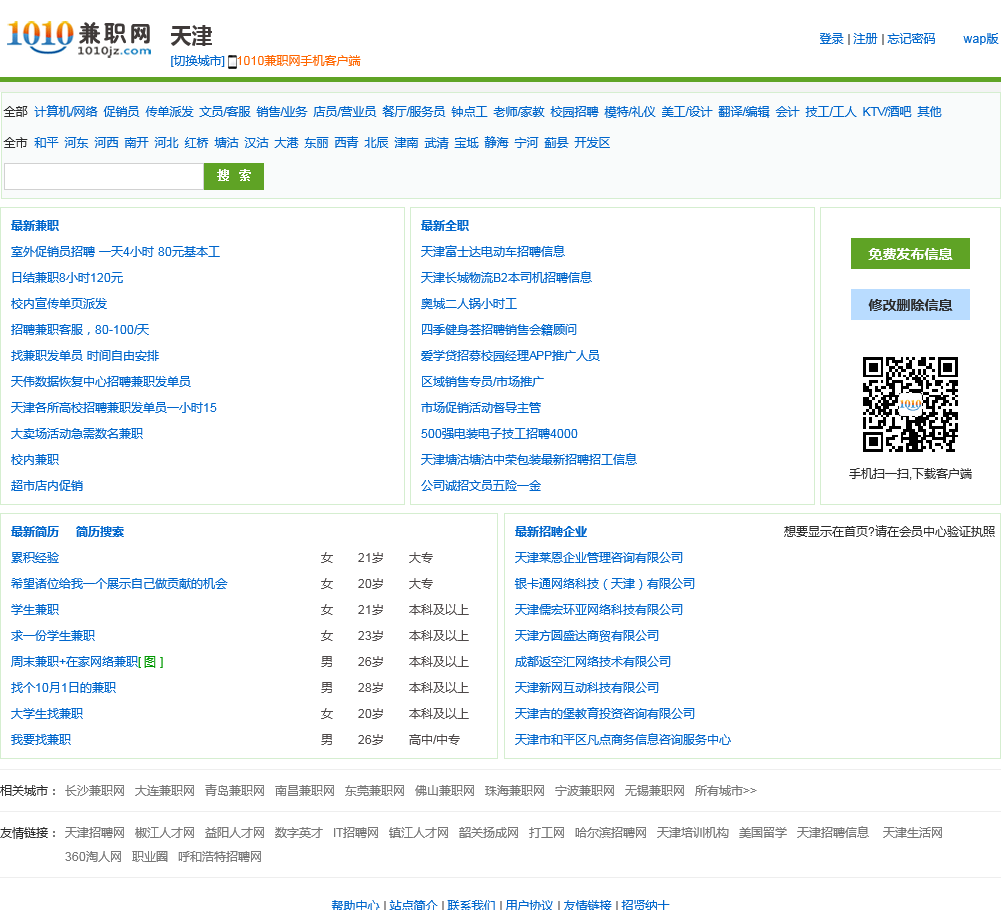Click the 修改删除信息 button

tap(910, 305)
